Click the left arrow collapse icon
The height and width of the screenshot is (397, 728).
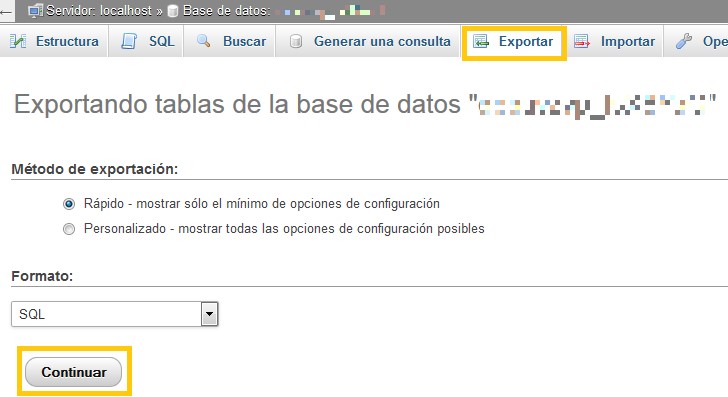[6, 12]
